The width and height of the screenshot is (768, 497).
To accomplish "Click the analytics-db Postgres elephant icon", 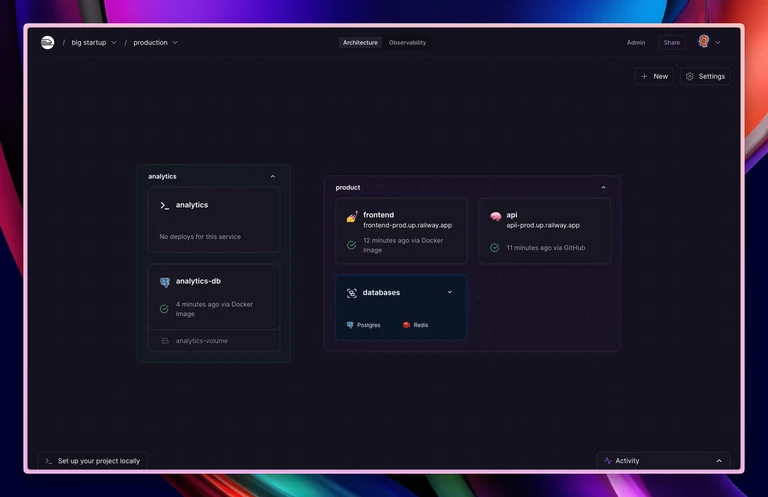I will coord(165,282).
